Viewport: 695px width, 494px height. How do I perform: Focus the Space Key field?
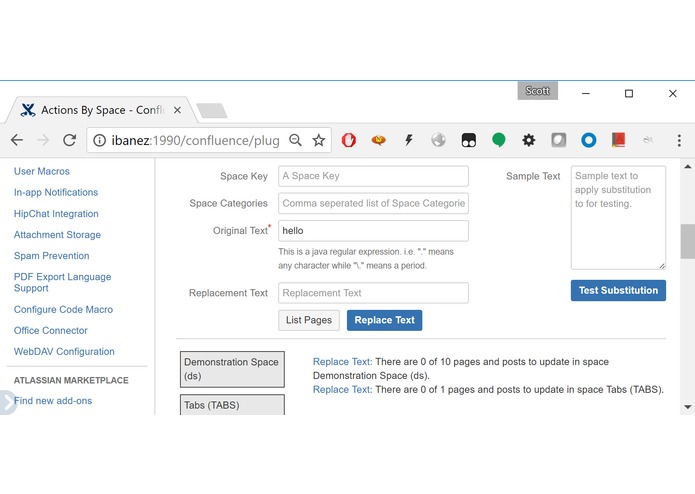click(x=373, y=176)
